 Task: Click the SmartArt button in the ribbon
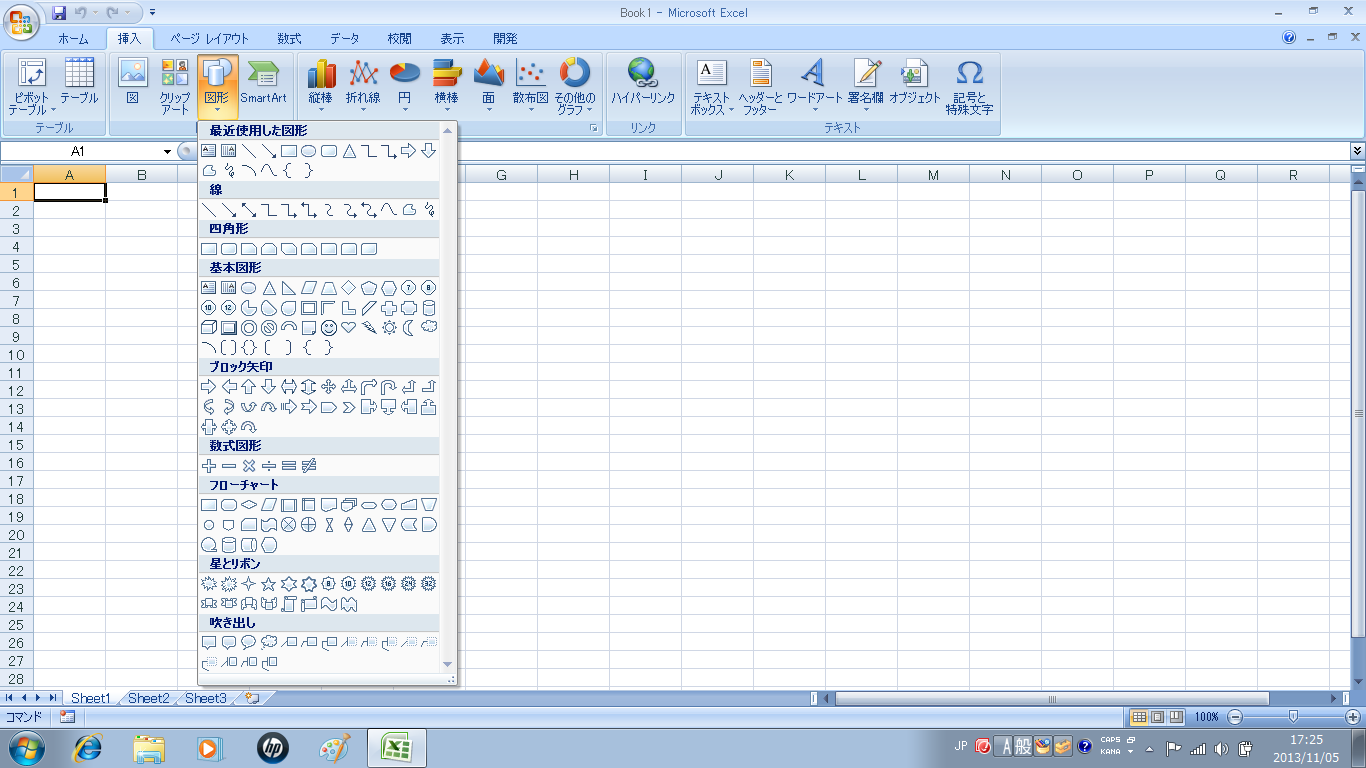(263, 82)
